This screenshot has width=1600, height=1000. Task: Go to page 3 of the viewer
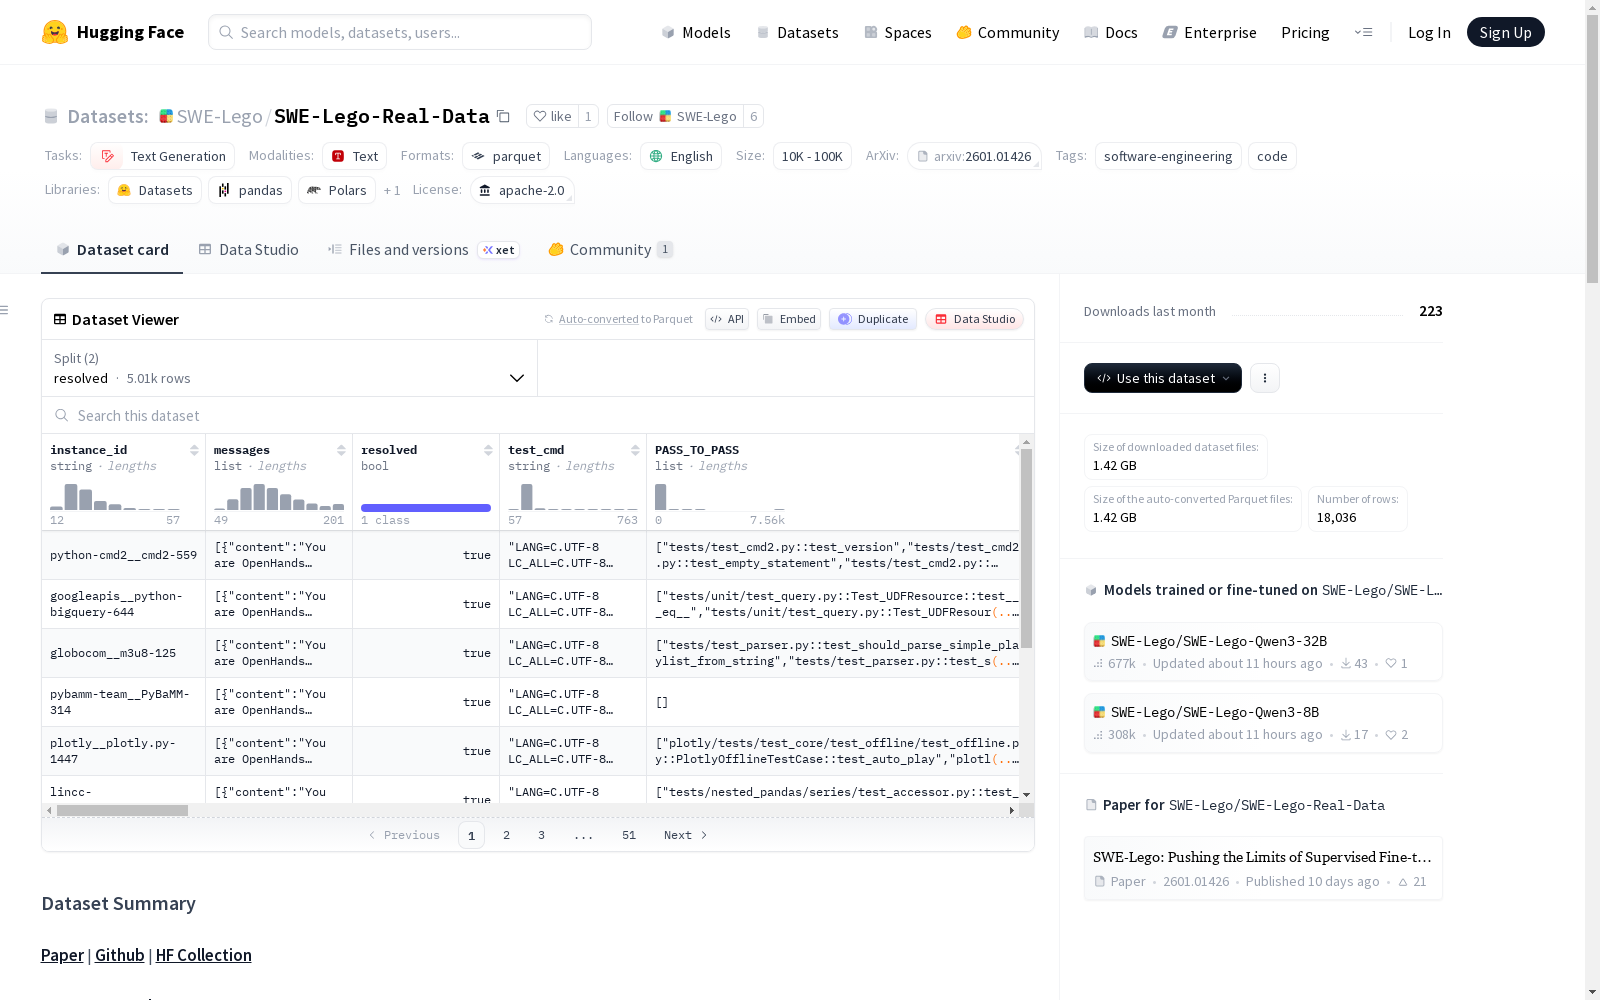point(541,835)
